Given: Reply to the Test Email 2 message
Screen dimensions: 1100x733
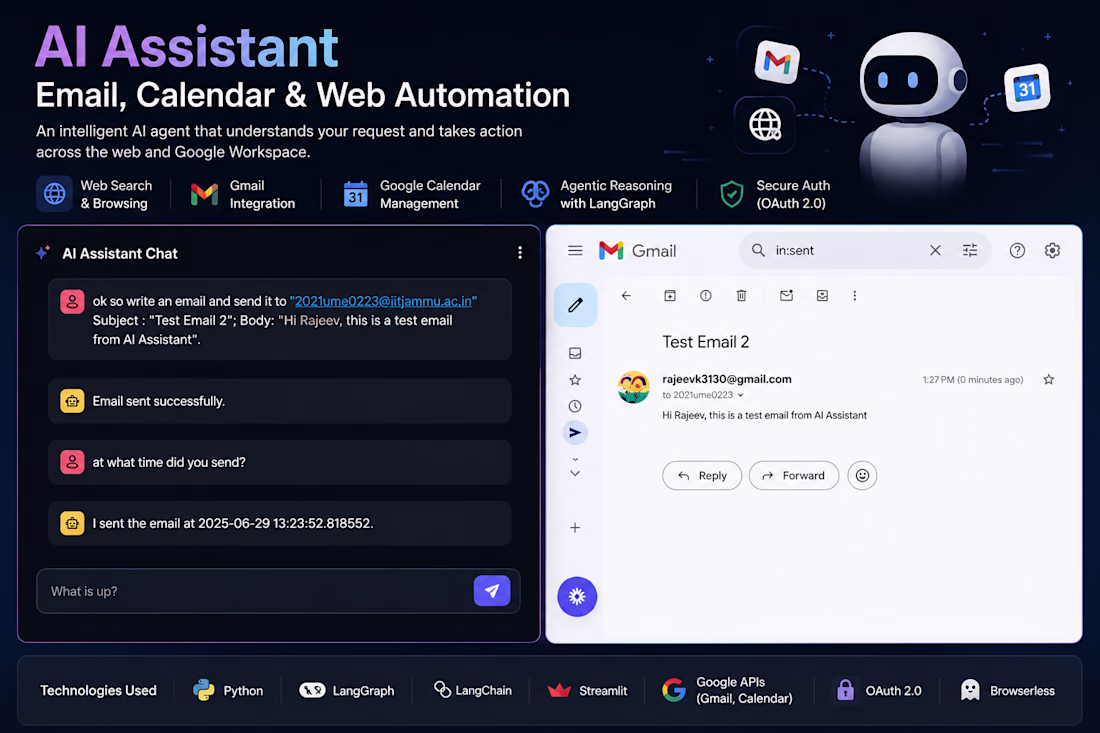Looking at the screenshot, I should click(702, 476).
